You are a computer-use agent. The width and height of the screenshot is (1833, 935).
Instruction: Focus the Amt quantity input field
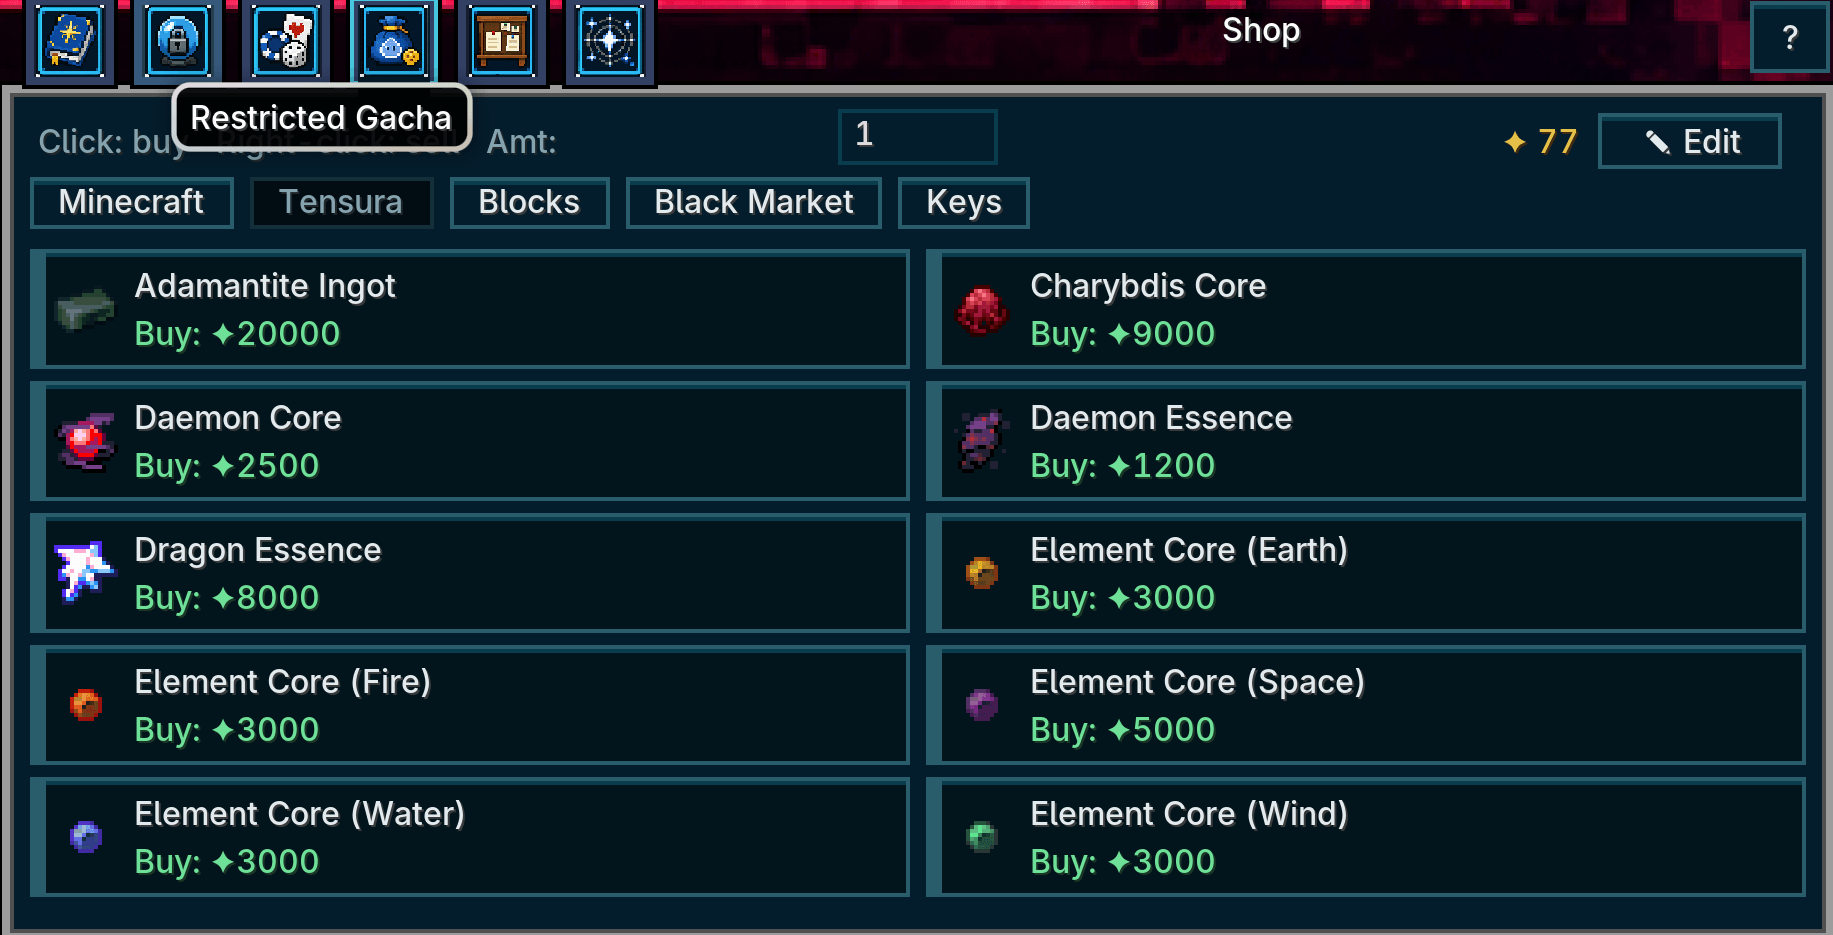coord(917,136)
